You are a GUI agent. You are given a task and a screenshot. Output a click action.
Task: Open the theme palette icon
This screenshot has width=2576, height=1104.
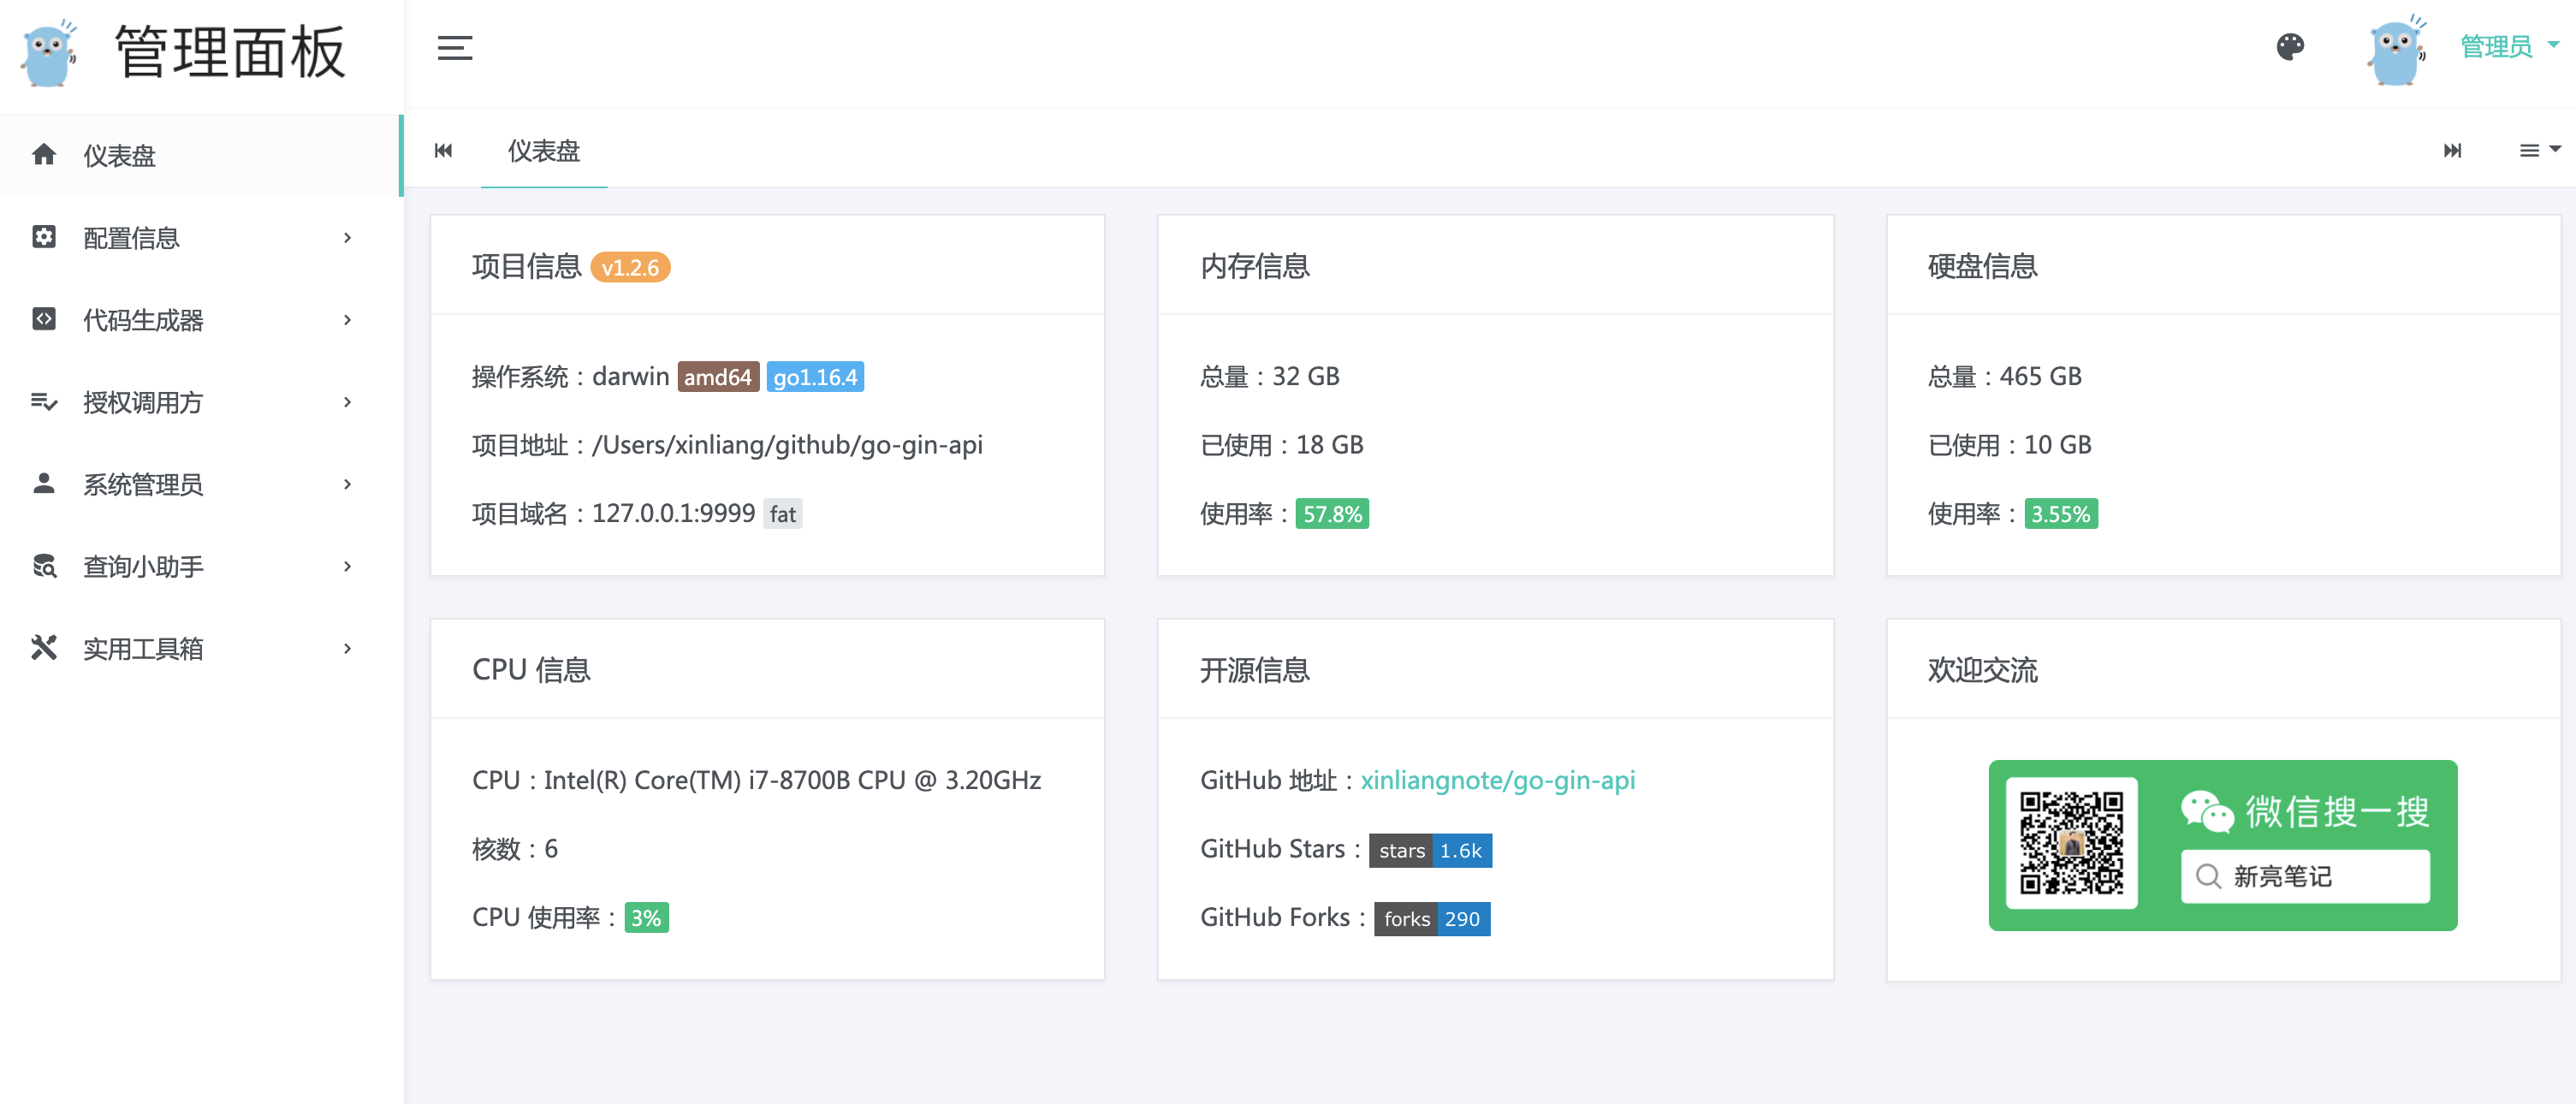[2290, 47]
